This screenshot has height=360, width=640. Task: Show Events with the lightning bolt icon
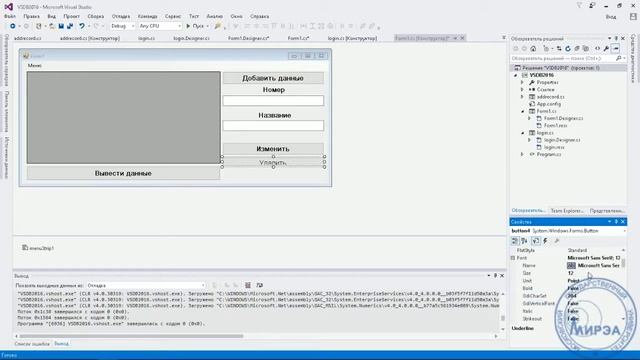545,241
